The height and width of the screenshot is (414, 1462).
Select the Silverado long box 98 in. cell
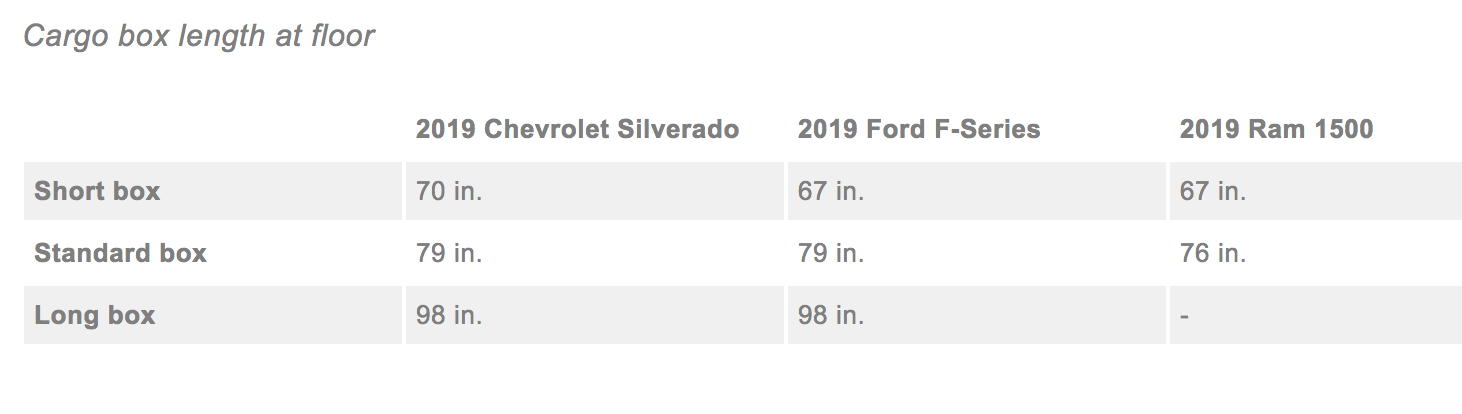[595, 315]
